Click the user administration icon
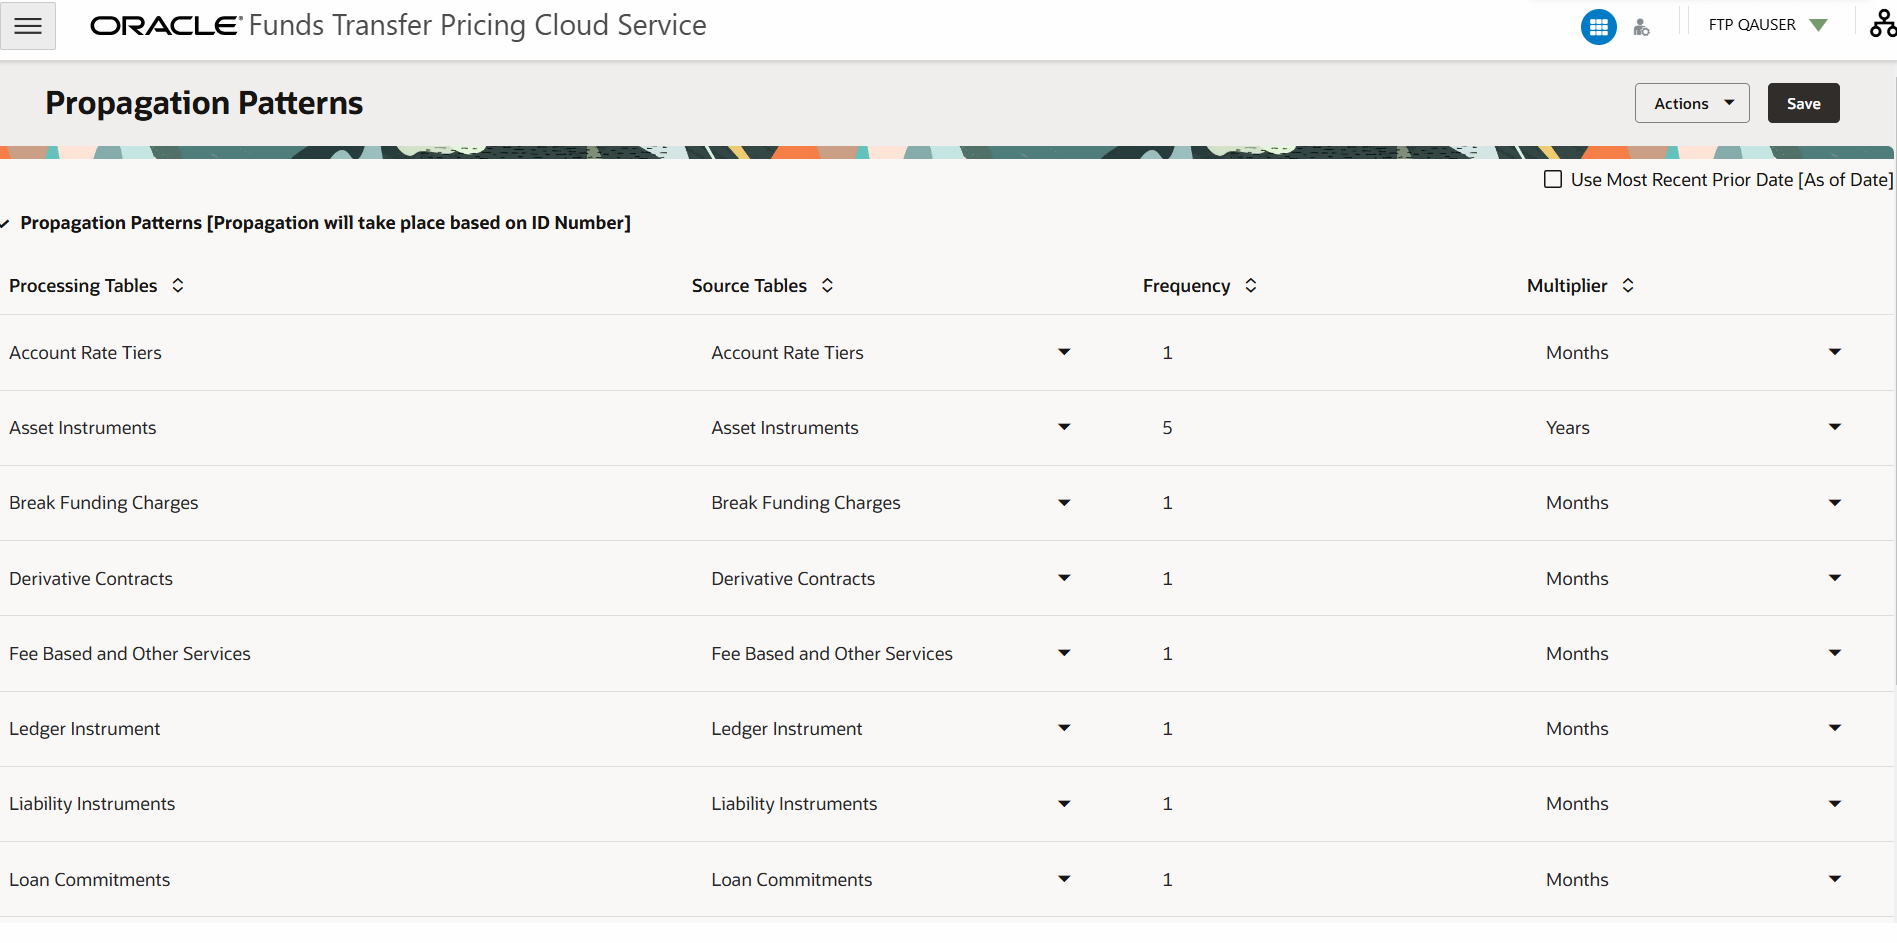The width and height of the screenshot is (1897, 943). (x=1641, y=27)
